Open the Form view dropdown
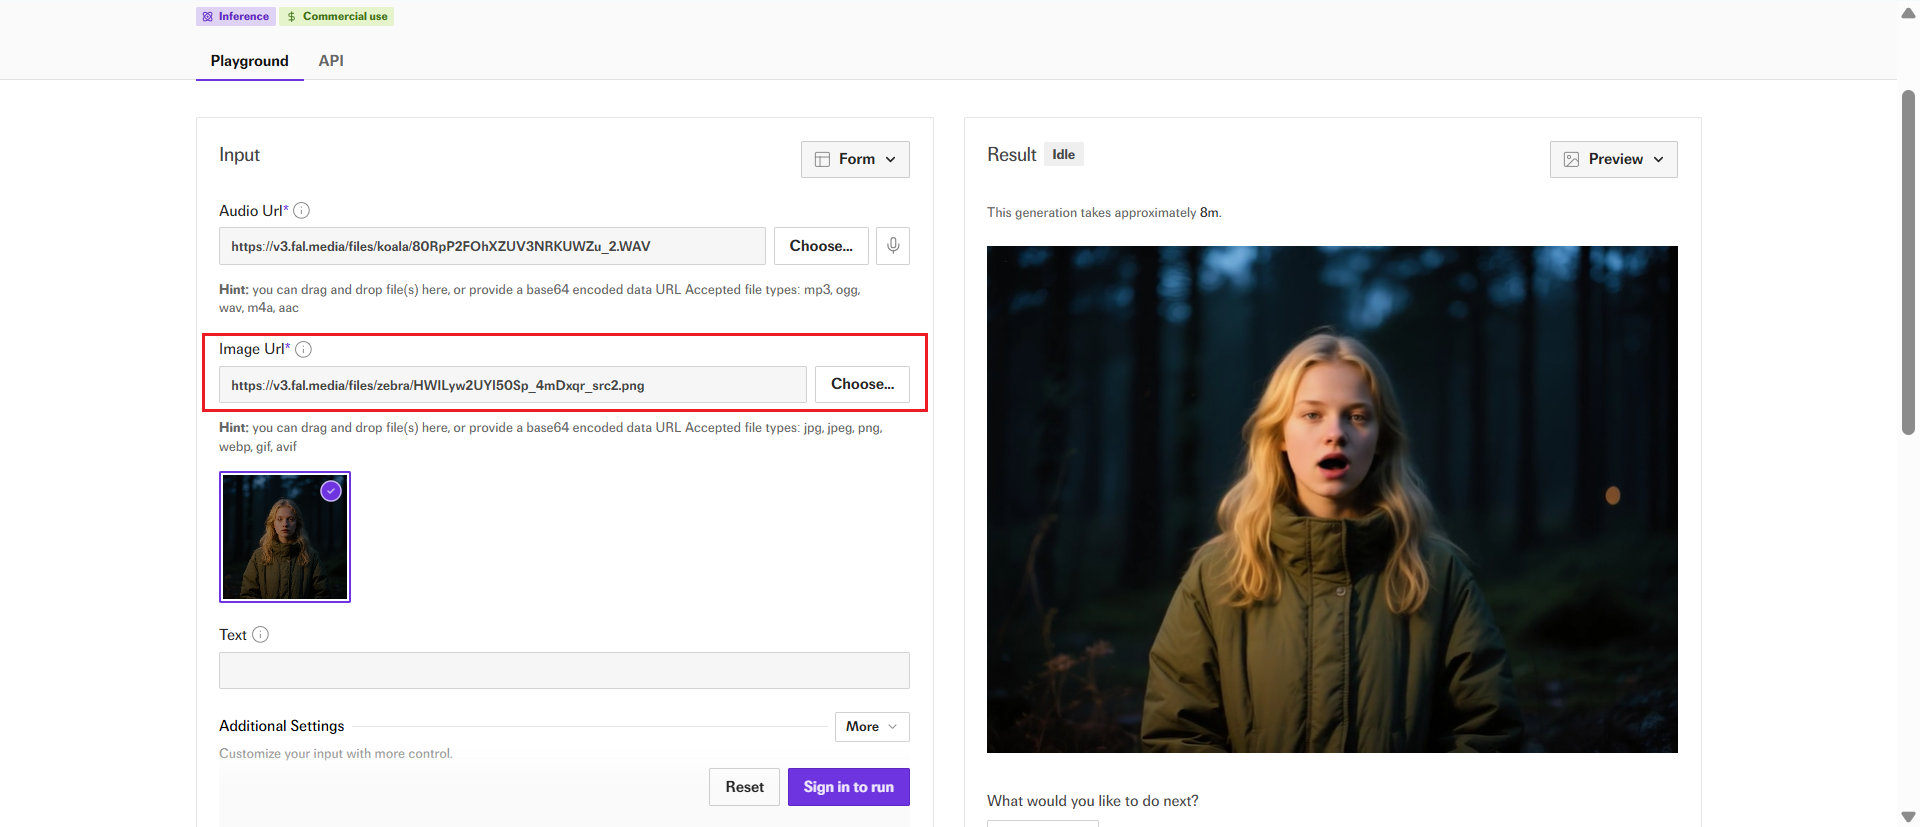 click(855, 160)
